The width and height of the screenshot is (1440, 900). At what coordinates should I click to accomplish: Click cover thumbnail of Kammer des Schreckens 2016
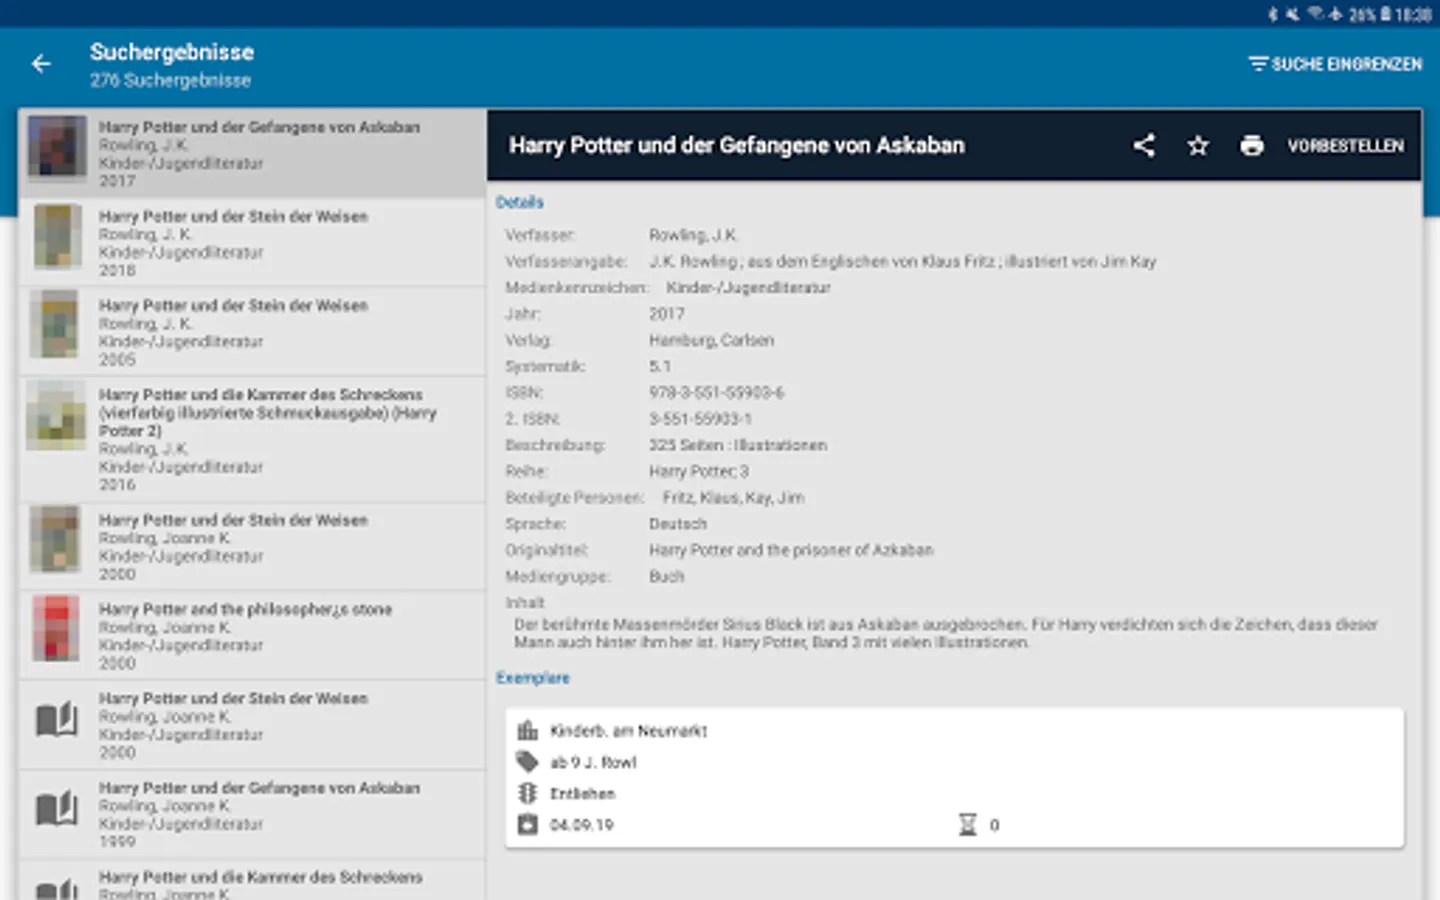coord(57,415)
